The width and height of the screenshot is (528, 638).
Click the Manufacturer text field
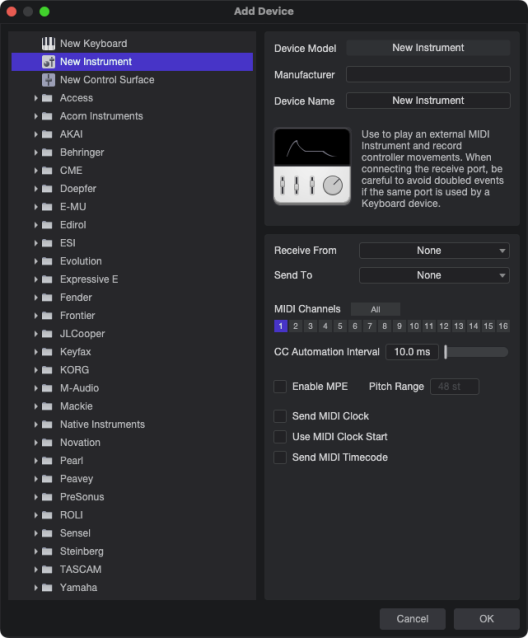coord(428,74)
